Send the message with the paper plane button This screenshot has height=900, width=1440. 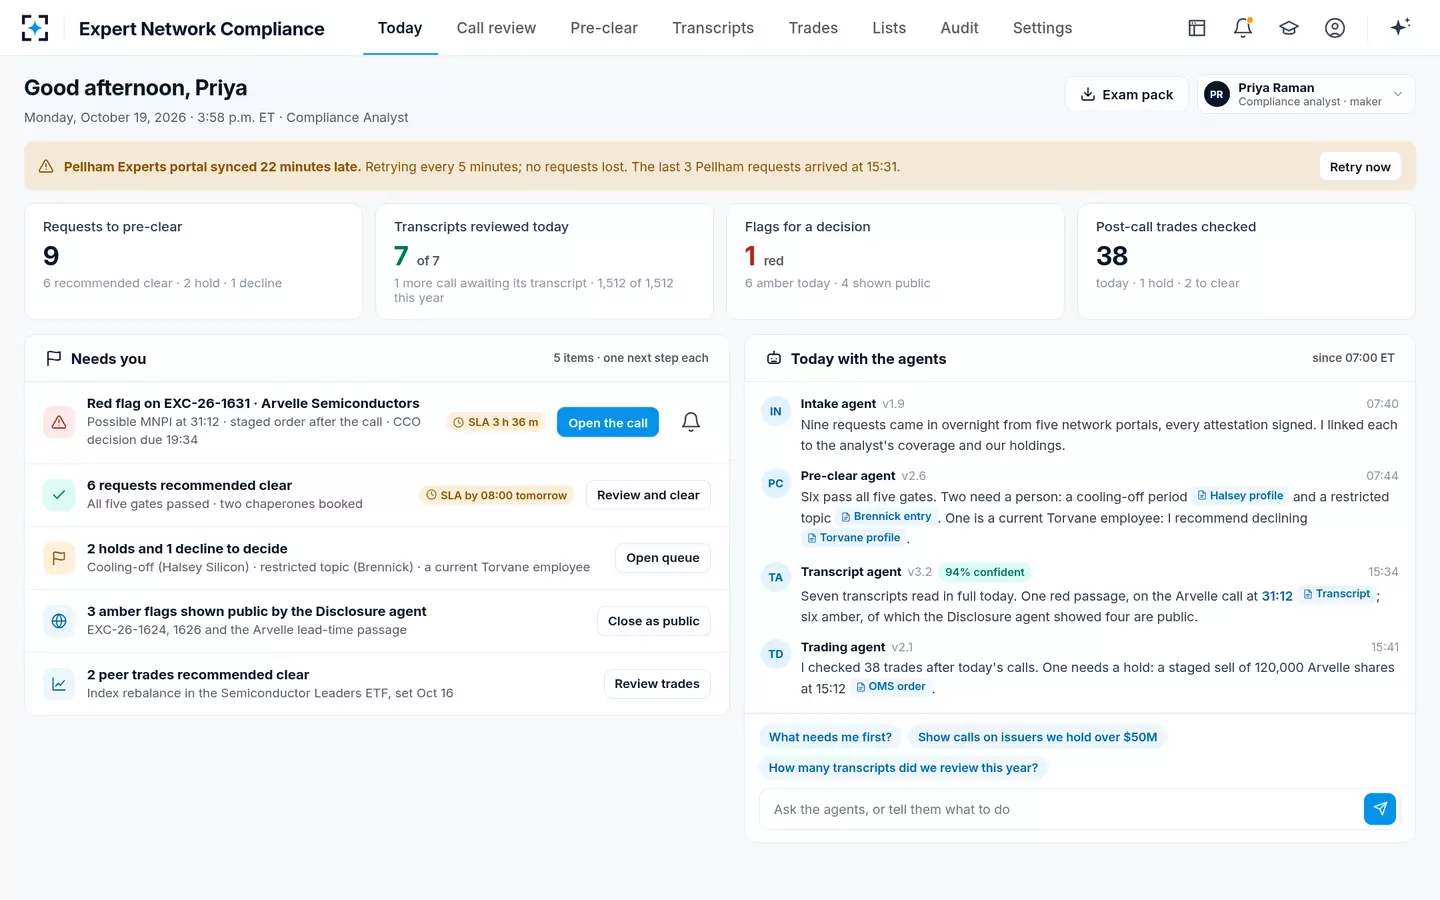1380,809
